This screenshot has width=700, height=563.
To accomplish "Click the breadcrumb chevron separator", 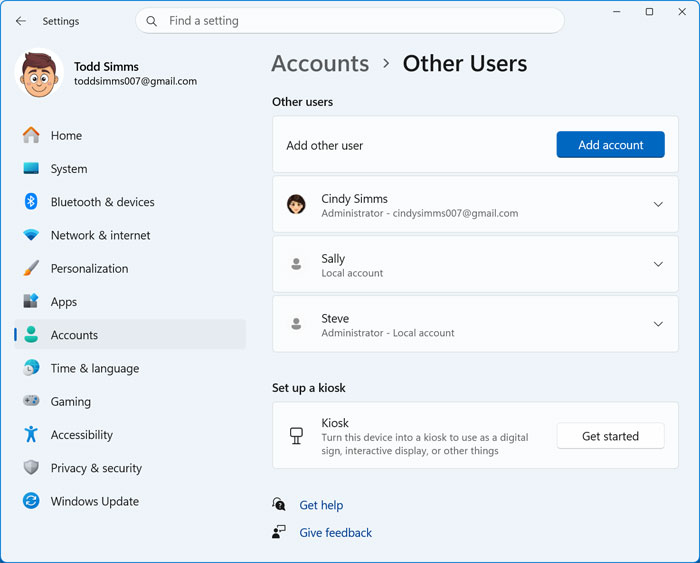I will [x=386, y=64].
